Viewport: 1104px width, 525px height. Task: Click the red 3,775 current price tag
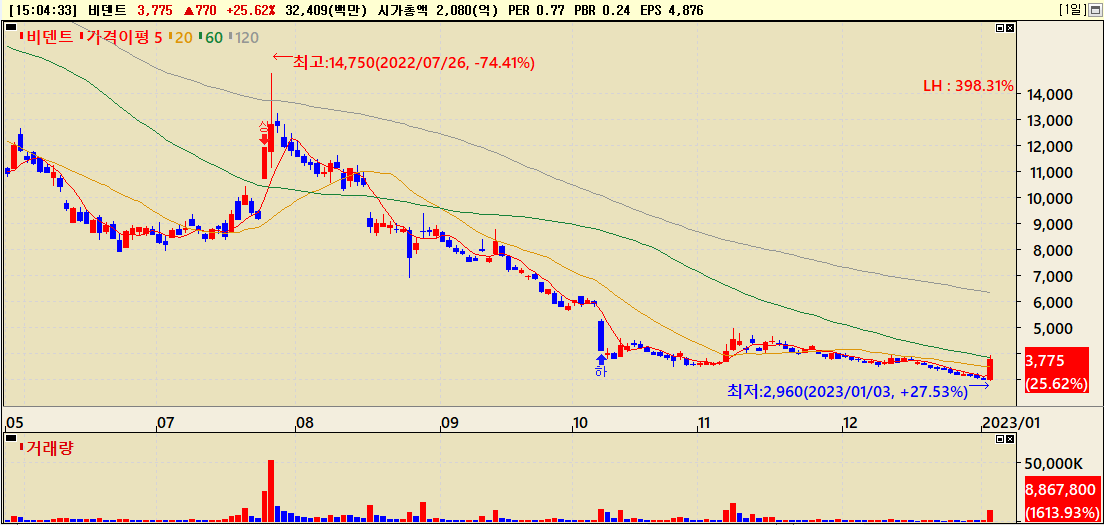[x=1057, y=371]
